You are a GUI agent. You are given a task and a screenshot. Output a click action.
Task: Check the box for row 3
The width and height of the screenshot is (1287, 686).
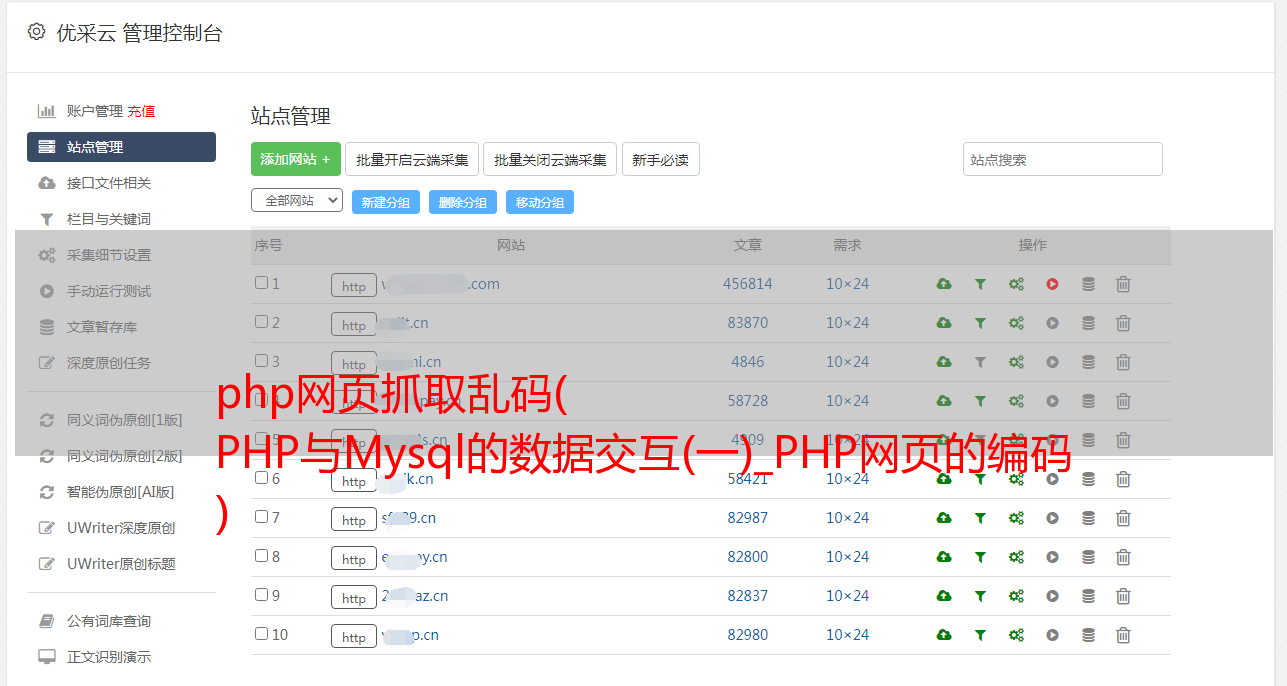[261, 361]
